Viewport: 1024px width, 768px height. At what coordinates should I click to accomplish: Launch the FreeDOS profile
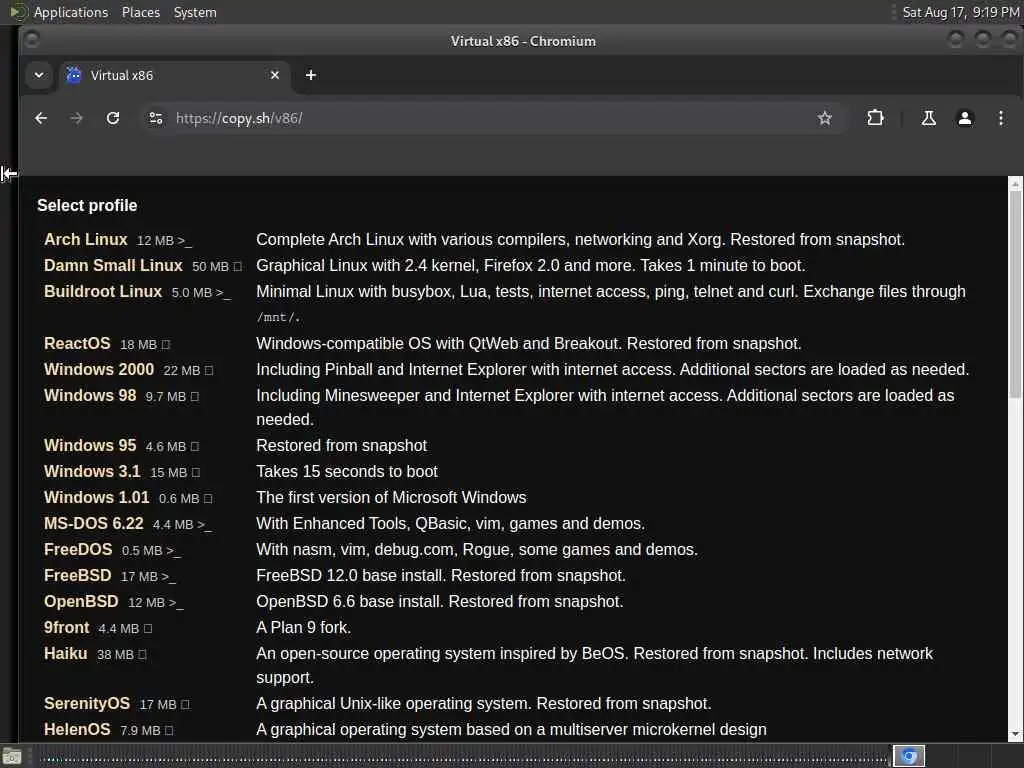[78, 550]
